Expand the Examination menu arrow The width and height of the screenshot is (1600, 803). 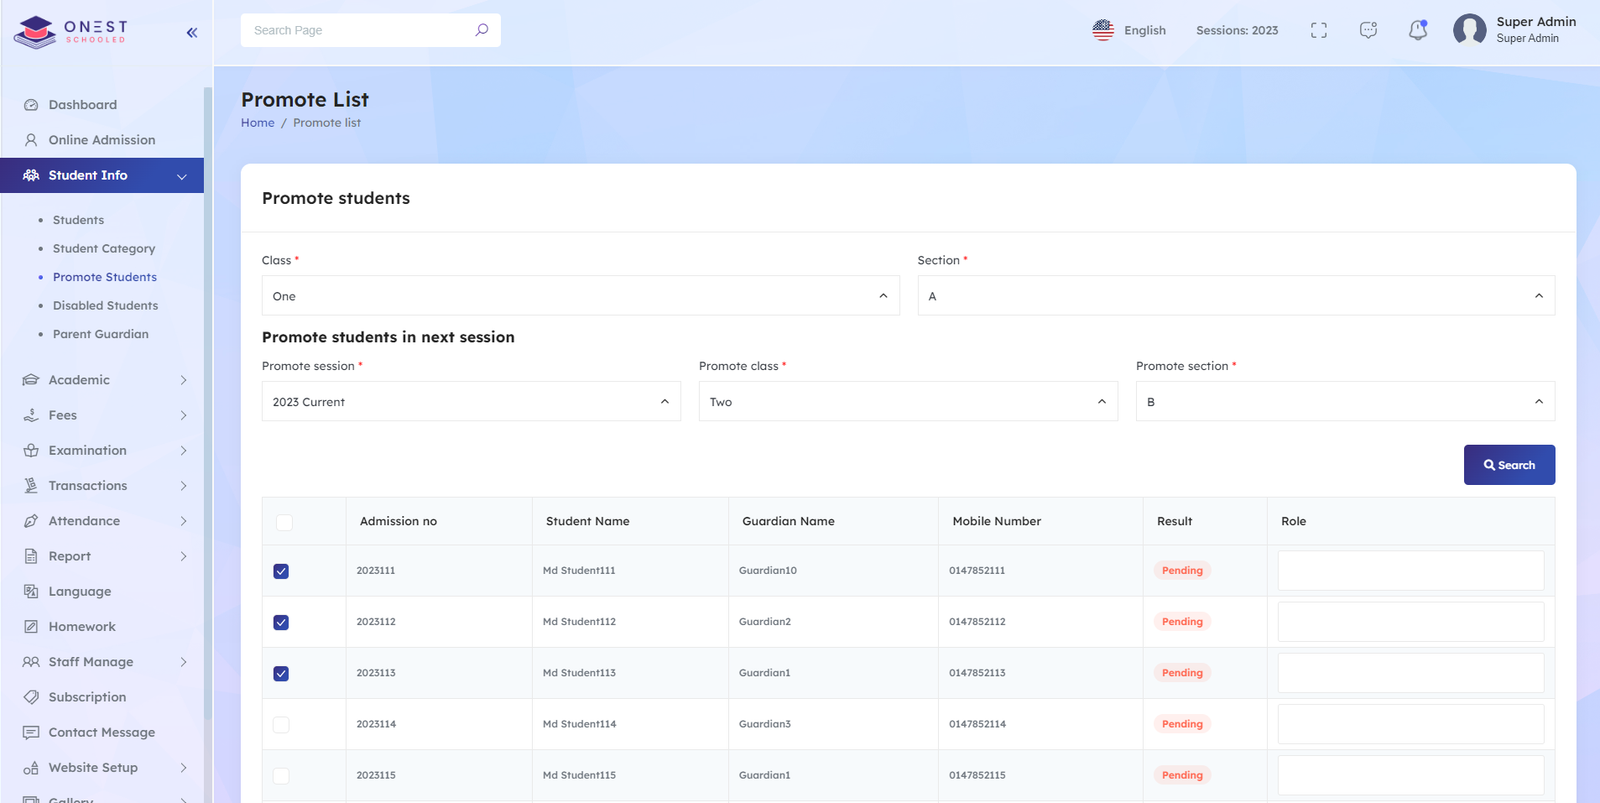(x=183, y=450)
